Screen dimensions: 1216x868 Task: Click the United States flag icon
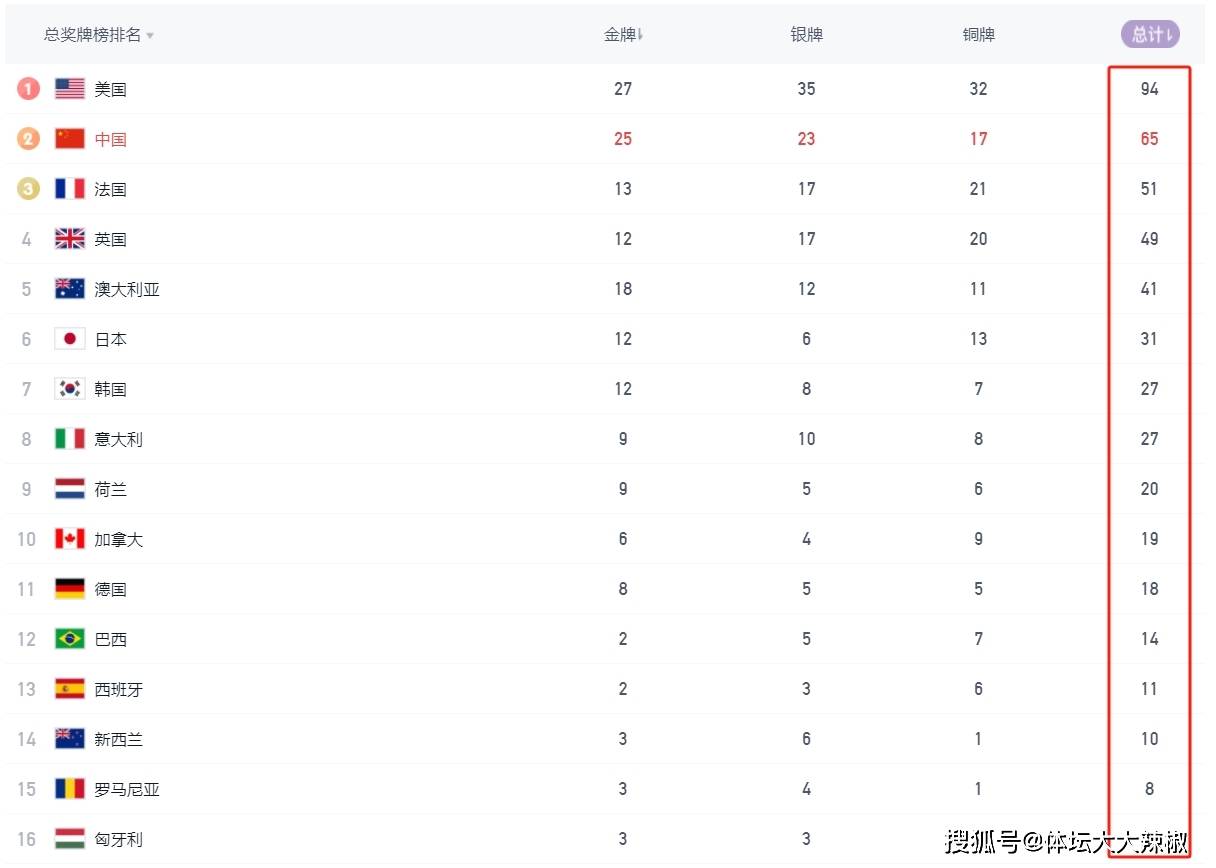70,89
